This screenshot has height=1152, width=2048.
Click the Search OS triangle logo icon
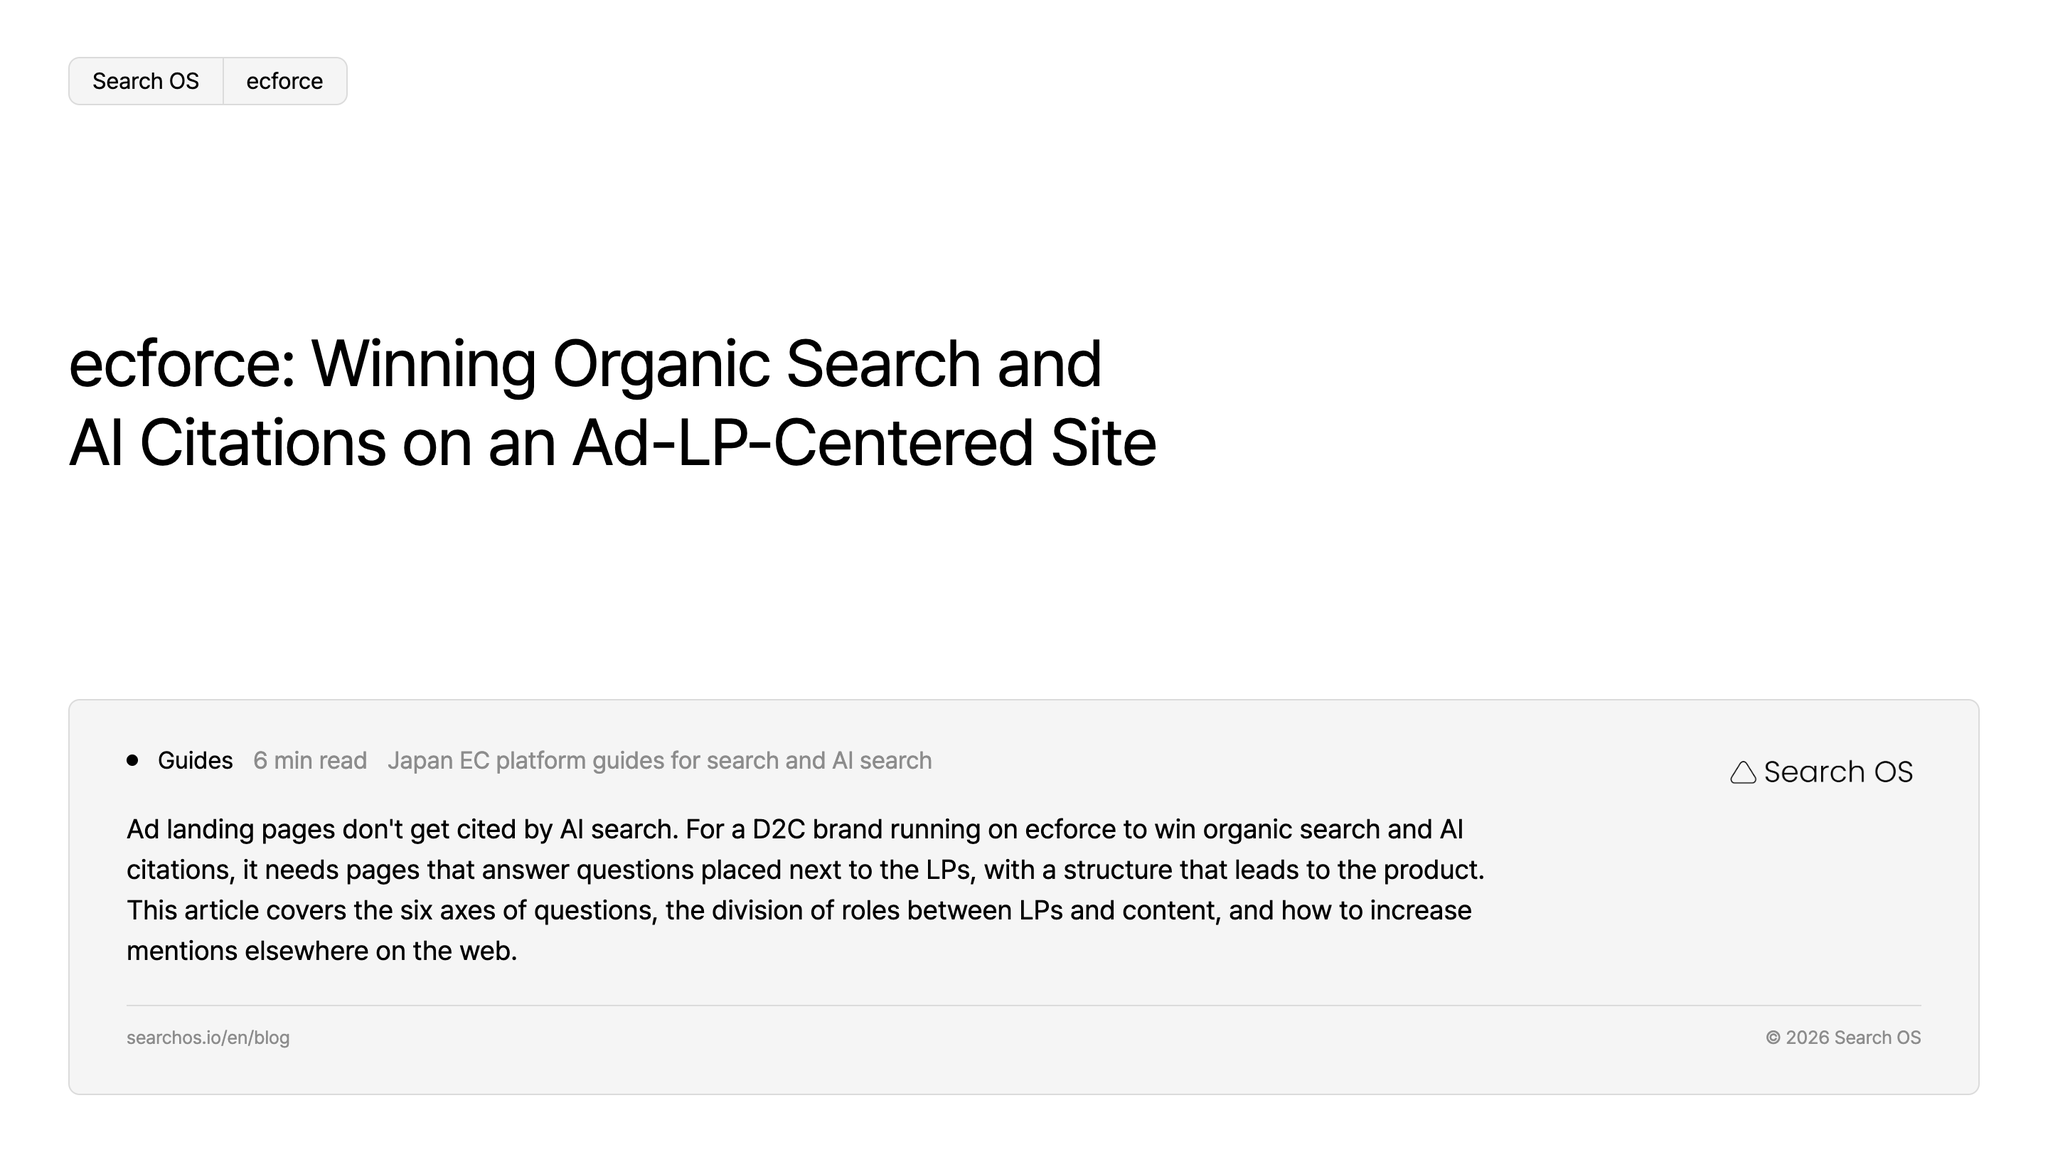point(1743,772)
